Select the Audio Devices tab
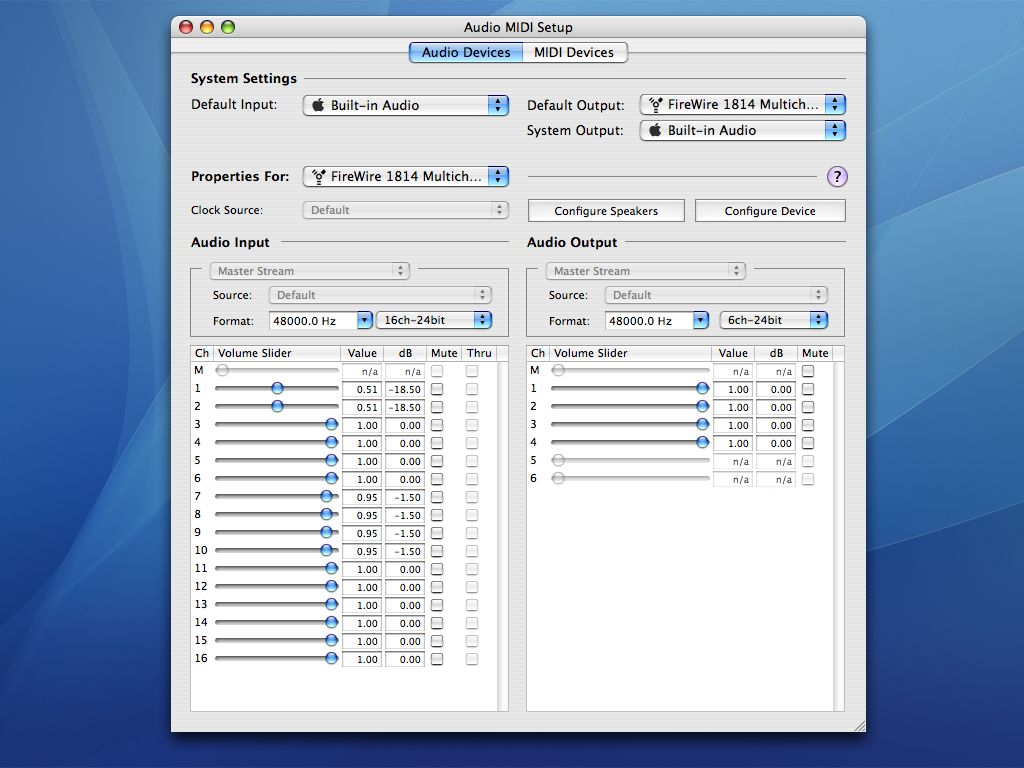 click(x=466, y=52)
